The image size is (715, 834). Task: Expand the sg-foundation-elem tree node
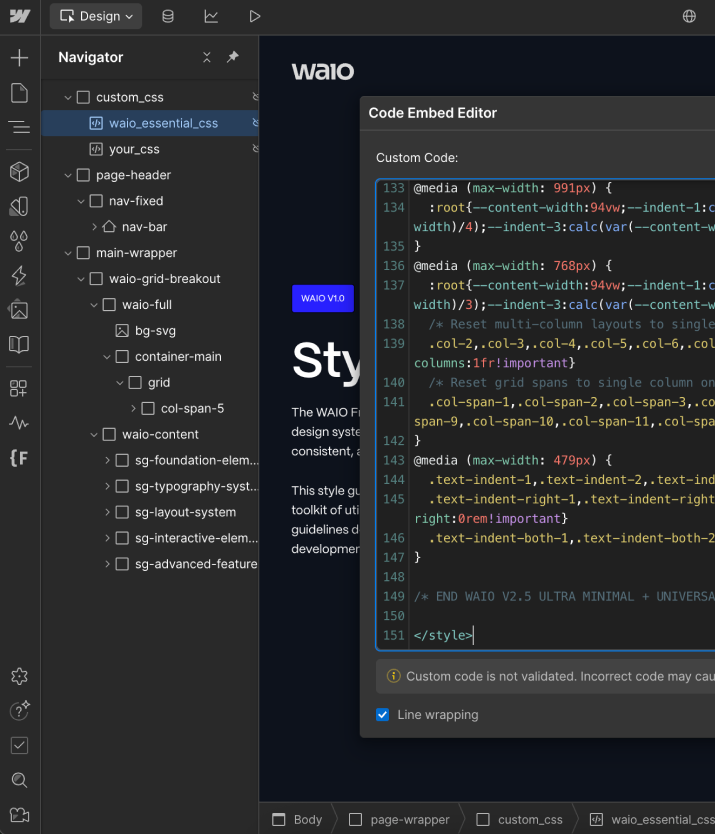click(x=107, y=461)
